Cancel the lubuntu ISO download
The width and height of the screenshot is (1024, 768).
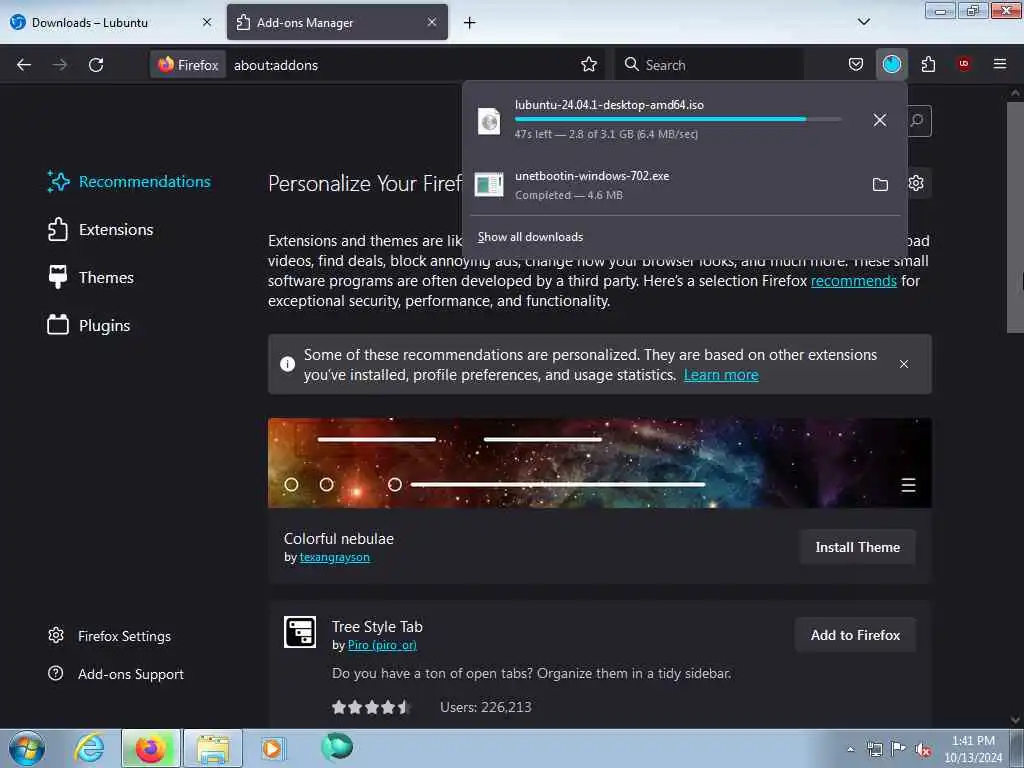pos(880,120)
